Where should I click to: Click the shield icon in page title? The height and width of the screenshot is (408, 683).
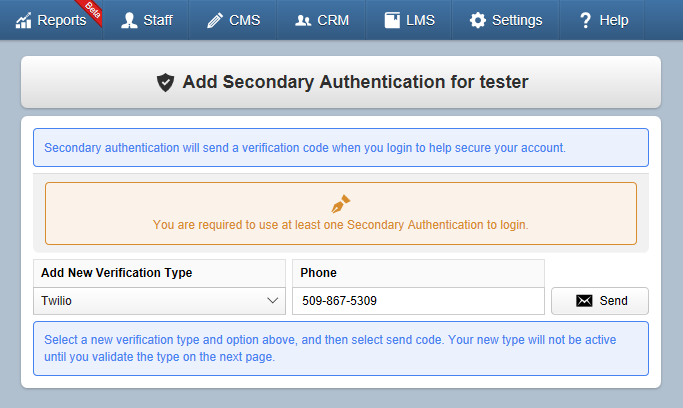tap(166, 82)
